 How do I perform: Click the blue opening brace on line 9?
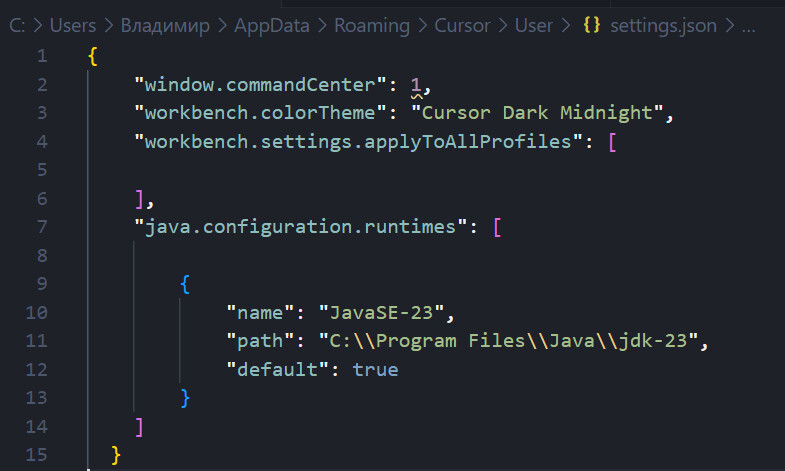pyautogui.click(x=185, y=284)
